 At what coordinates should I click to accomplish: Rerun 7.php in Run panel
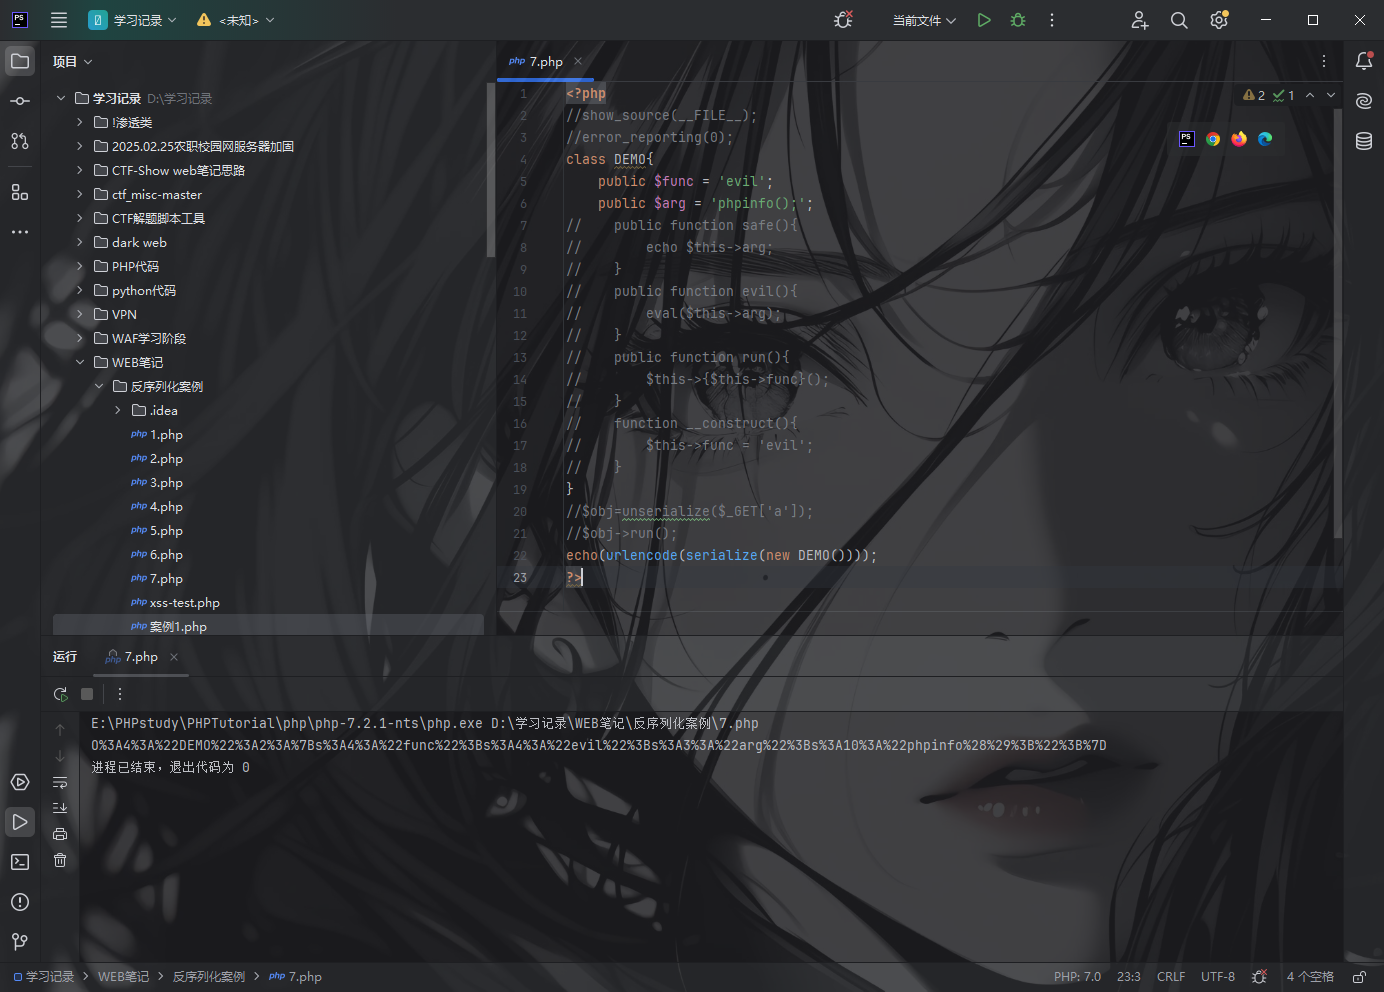click(x=61, y=694)
